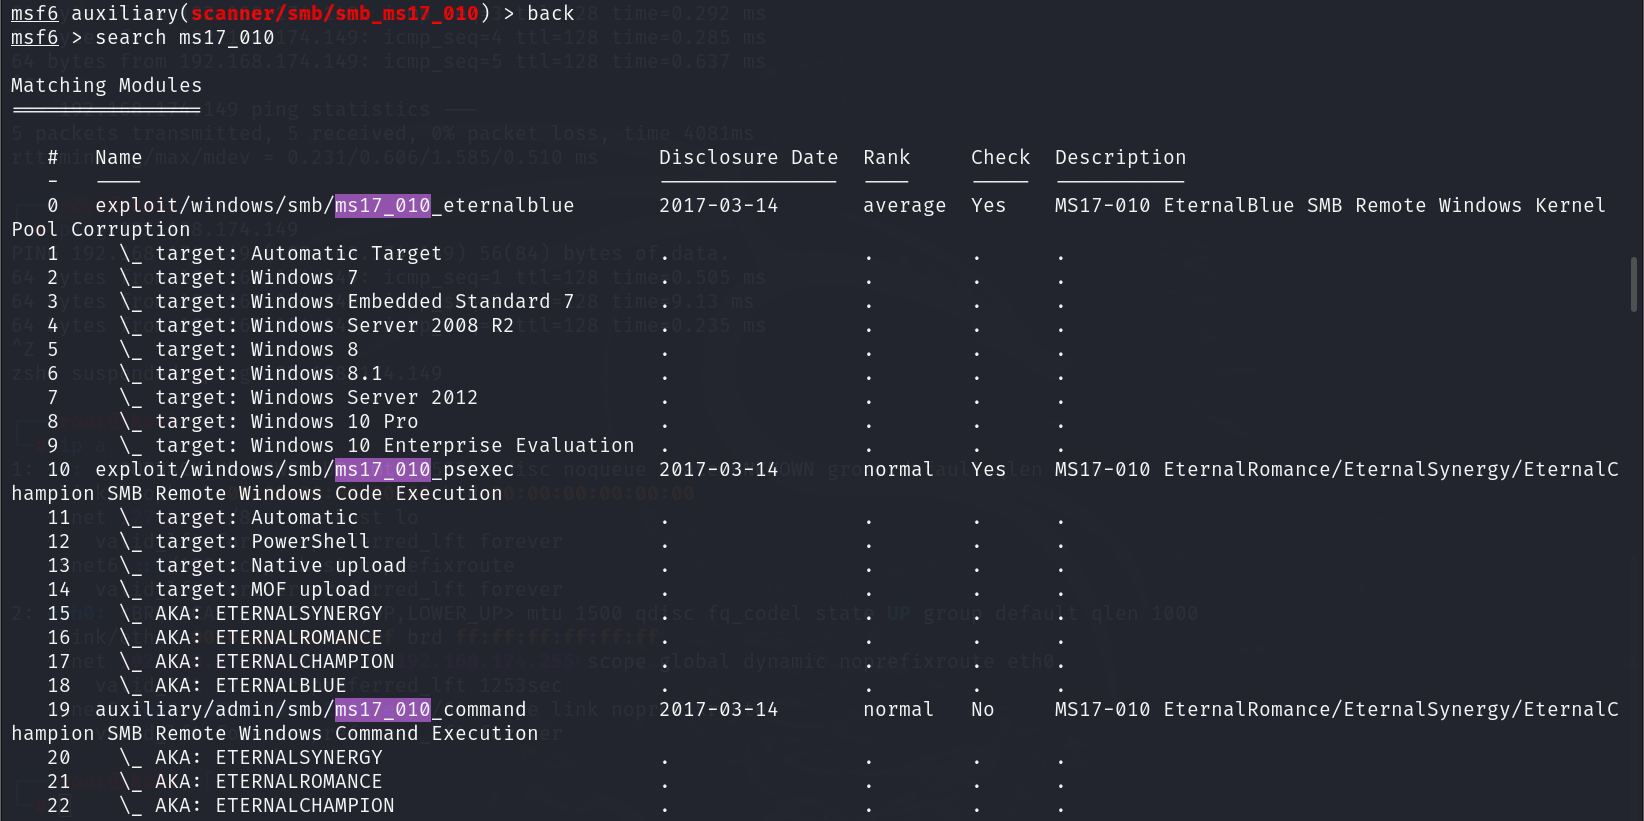This screenshot has width=1644, height=821.
Task: Click the Rank column header
Action: [886, 158]
